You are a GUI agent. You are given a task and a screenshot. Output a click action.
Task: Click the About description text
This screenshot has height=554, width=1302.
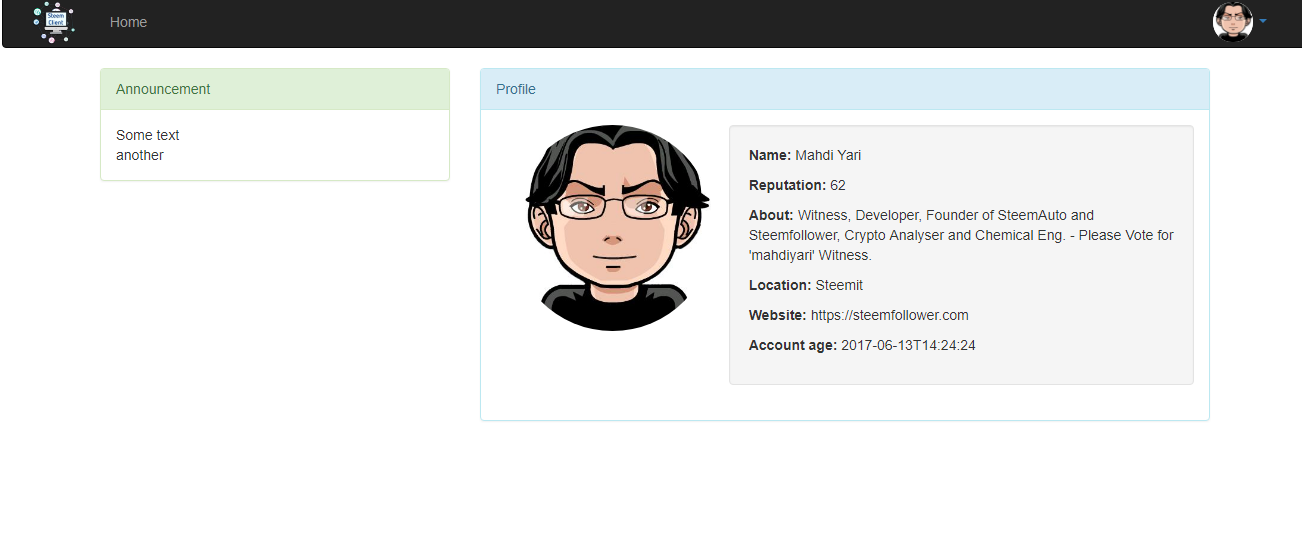pyautogui.click(x=961, y=235)
